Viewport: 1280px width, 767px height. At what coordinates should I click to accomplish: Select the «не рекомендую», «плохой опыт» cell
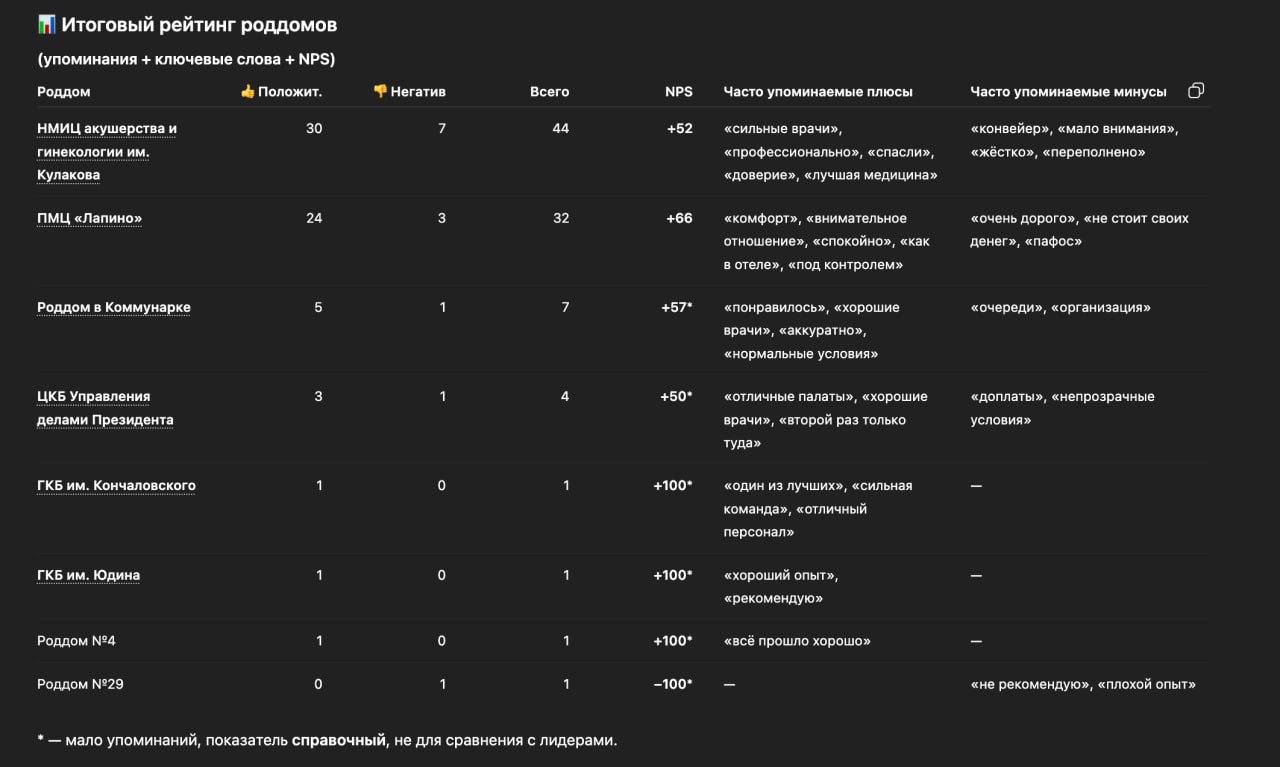pyautogui.click(x=1083, y=685)
